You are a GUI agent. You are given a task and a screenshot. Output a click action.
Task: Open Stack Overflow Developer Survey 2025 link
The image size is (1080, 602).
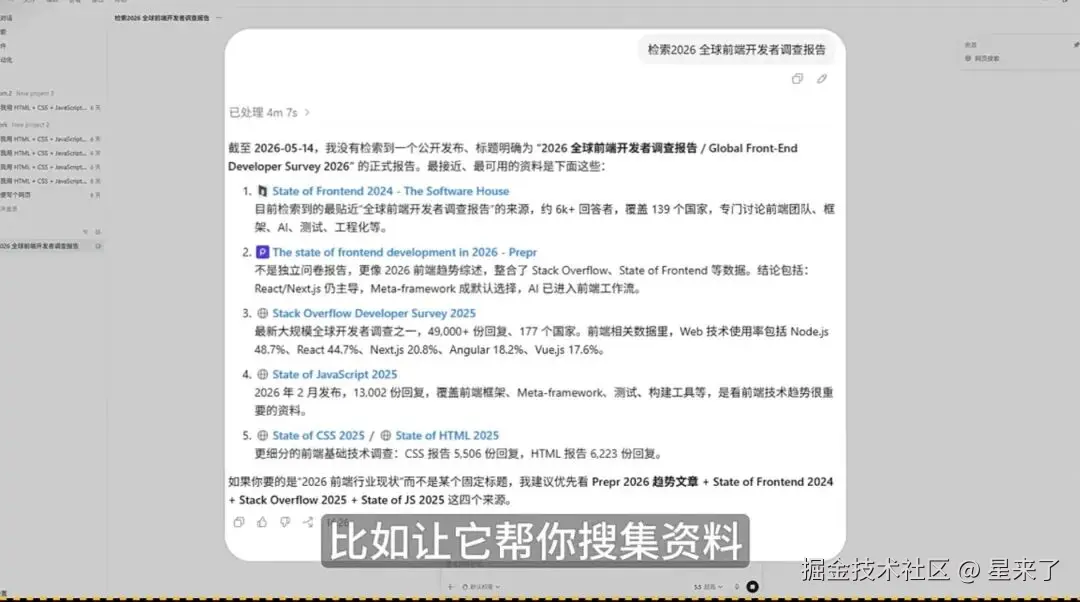coord(374,313)
